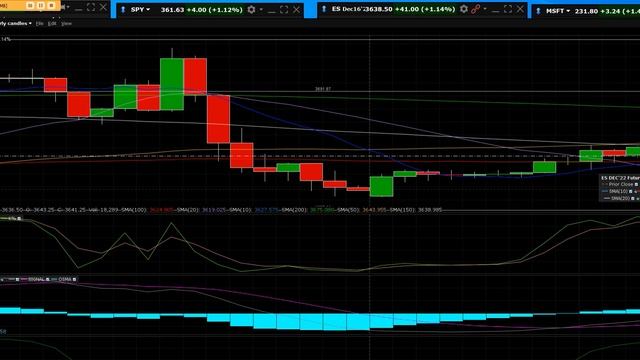
Task: Click the ES DEC'22 Futures legend title
Action: coord(620,178)
